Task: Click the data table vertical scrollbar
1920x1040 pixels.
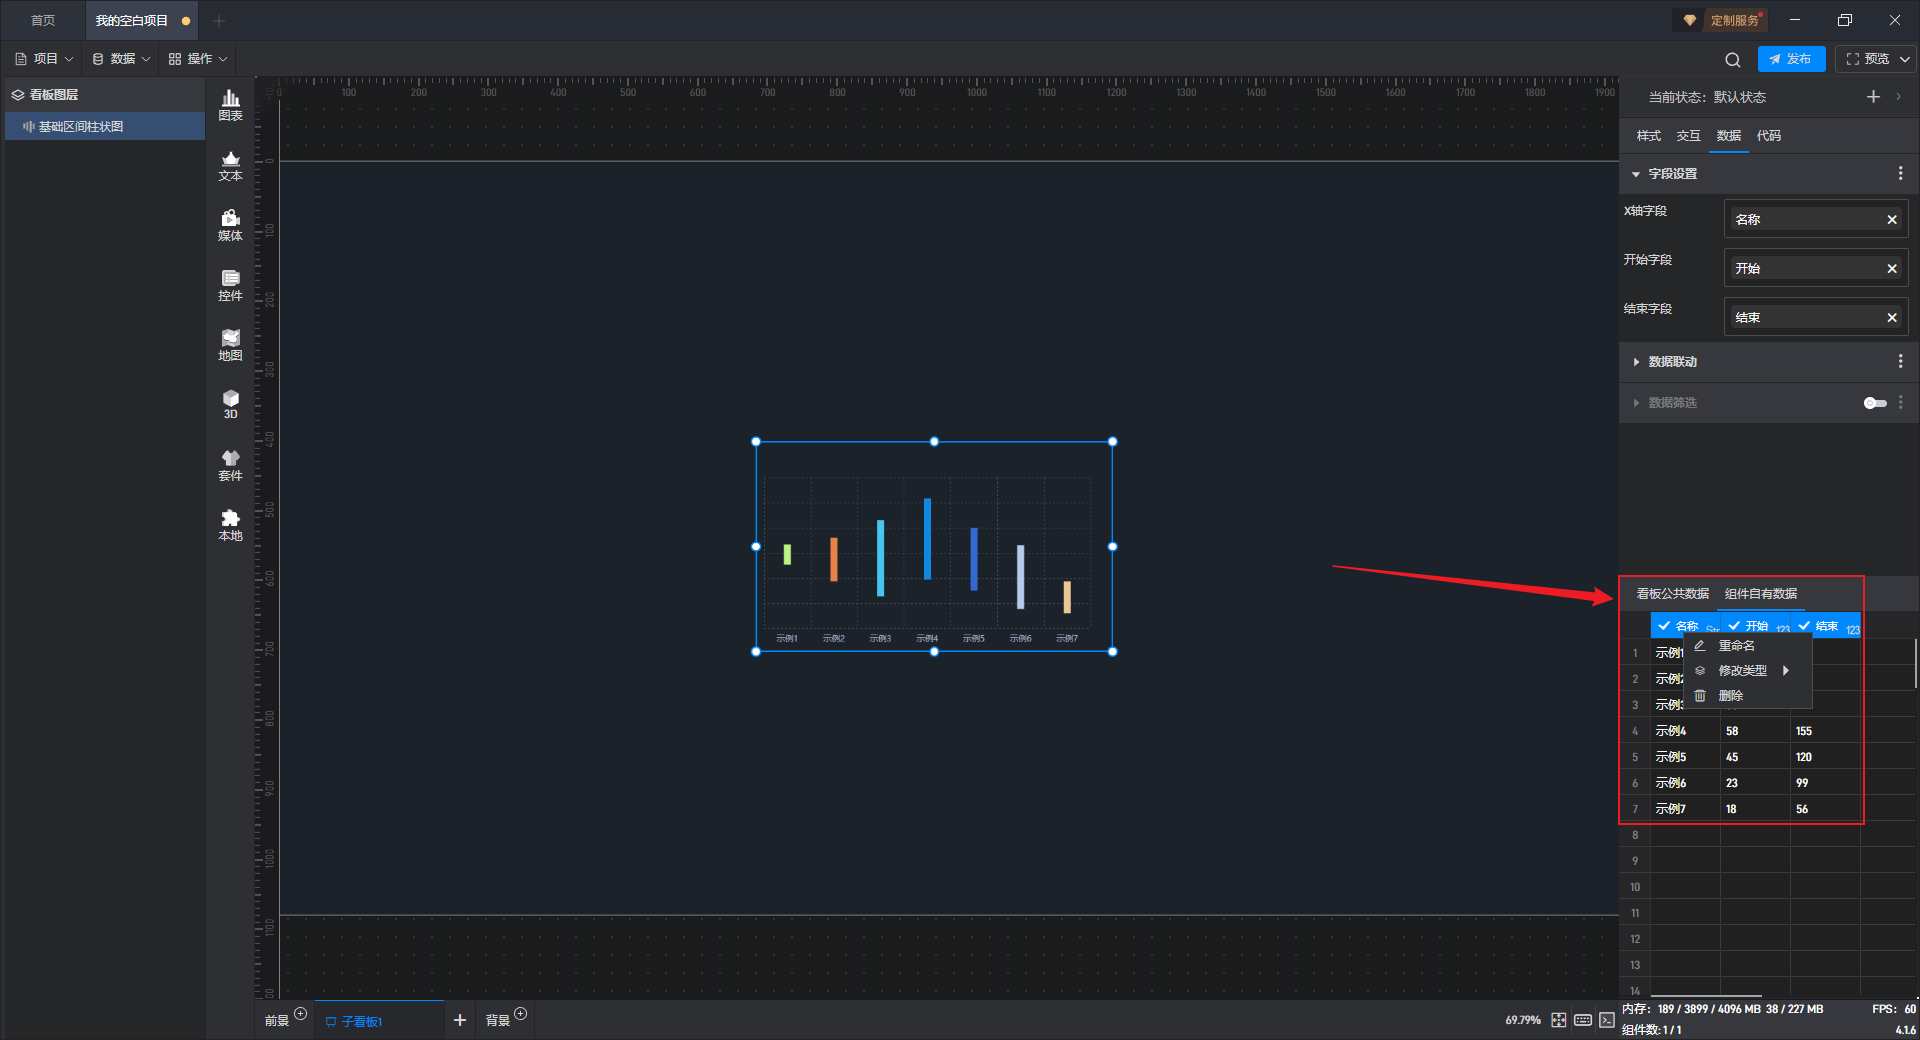Action: click(1915, 664)
